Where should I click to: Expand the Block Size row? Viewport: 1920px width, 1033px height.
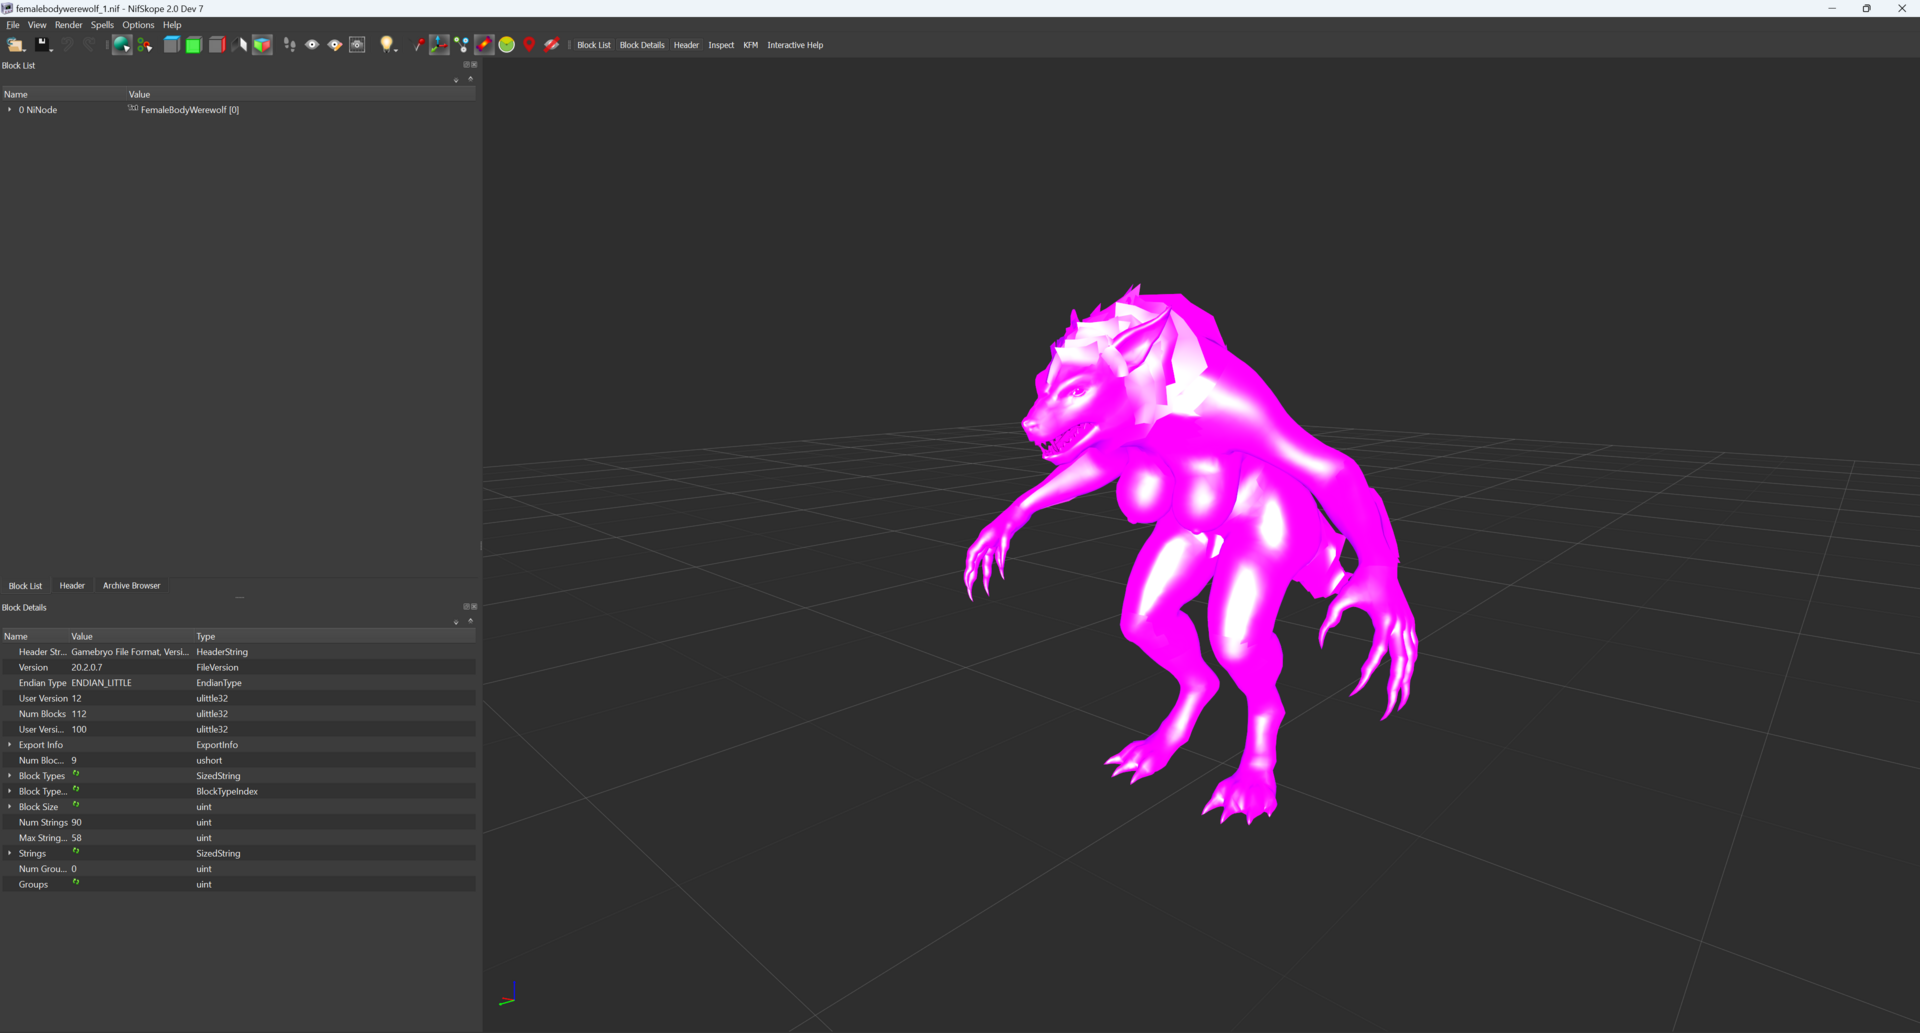(x=10, y=807)
